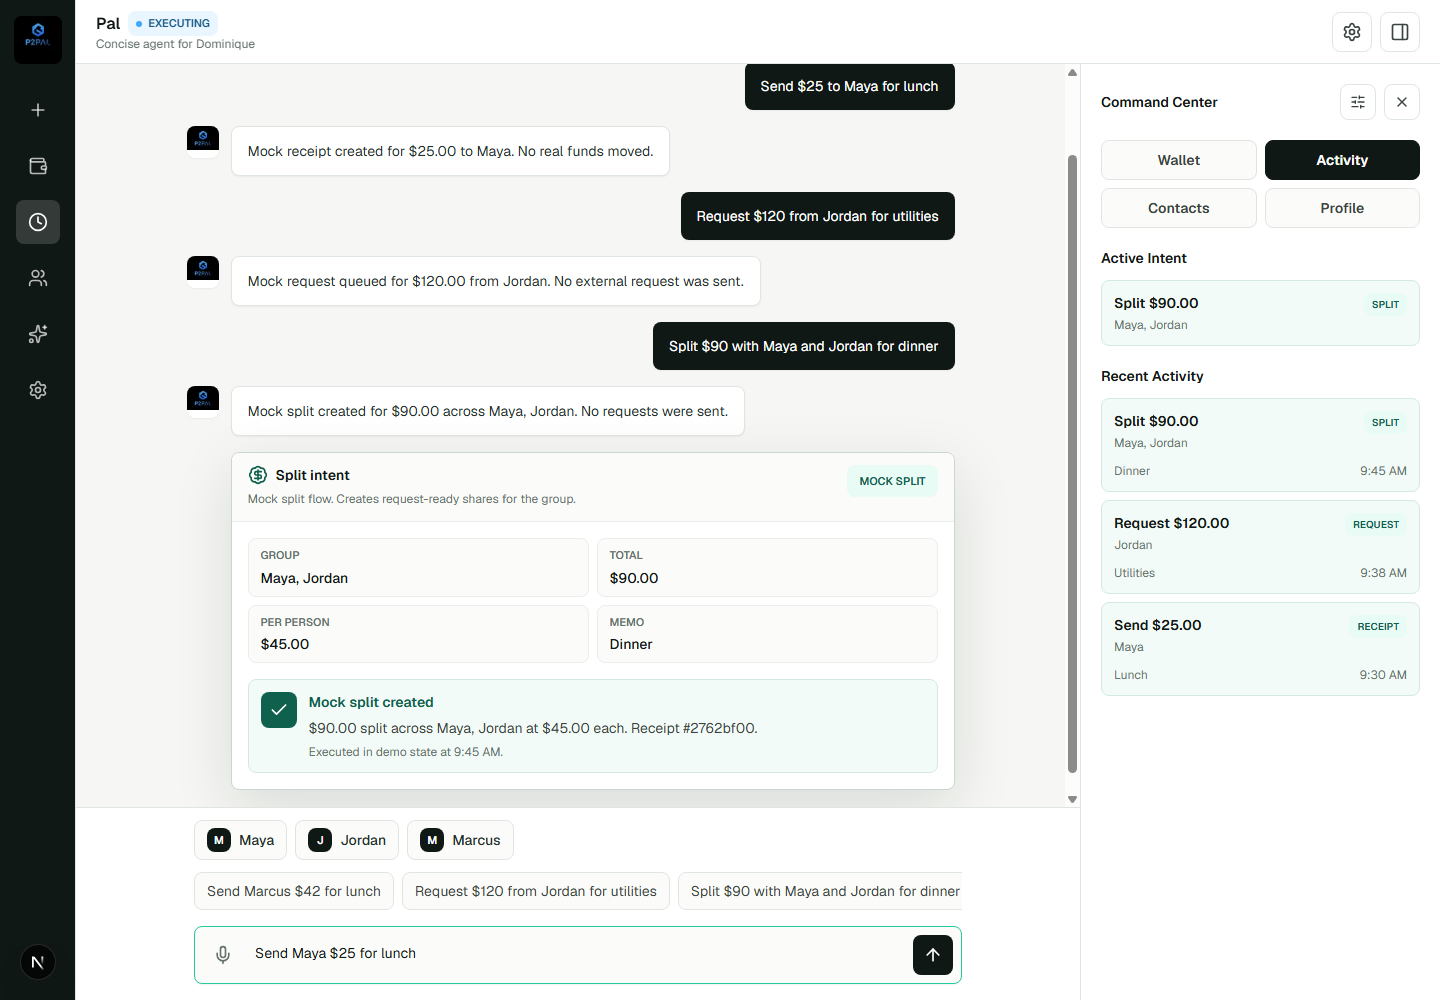Start a new chat with plus icon

[38, 110]
